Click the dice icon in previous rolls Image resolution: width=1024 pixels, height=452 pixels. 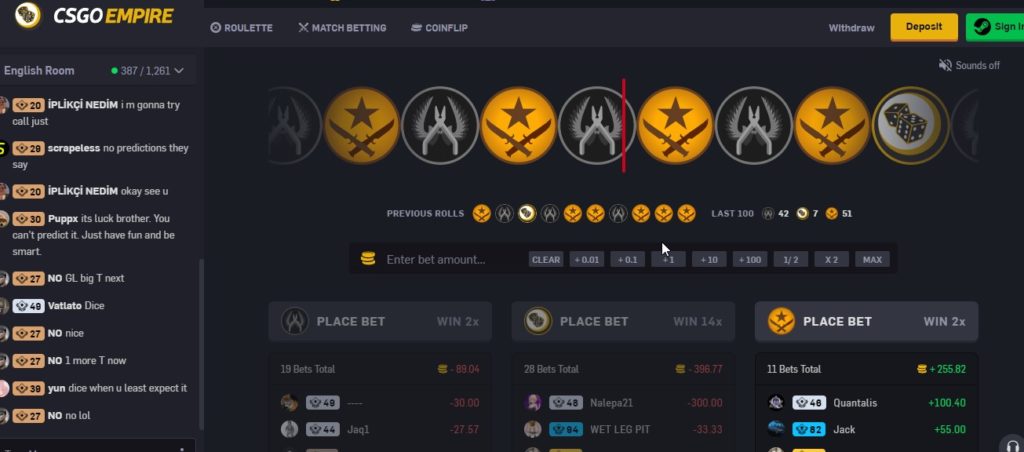tap(527, 214)
